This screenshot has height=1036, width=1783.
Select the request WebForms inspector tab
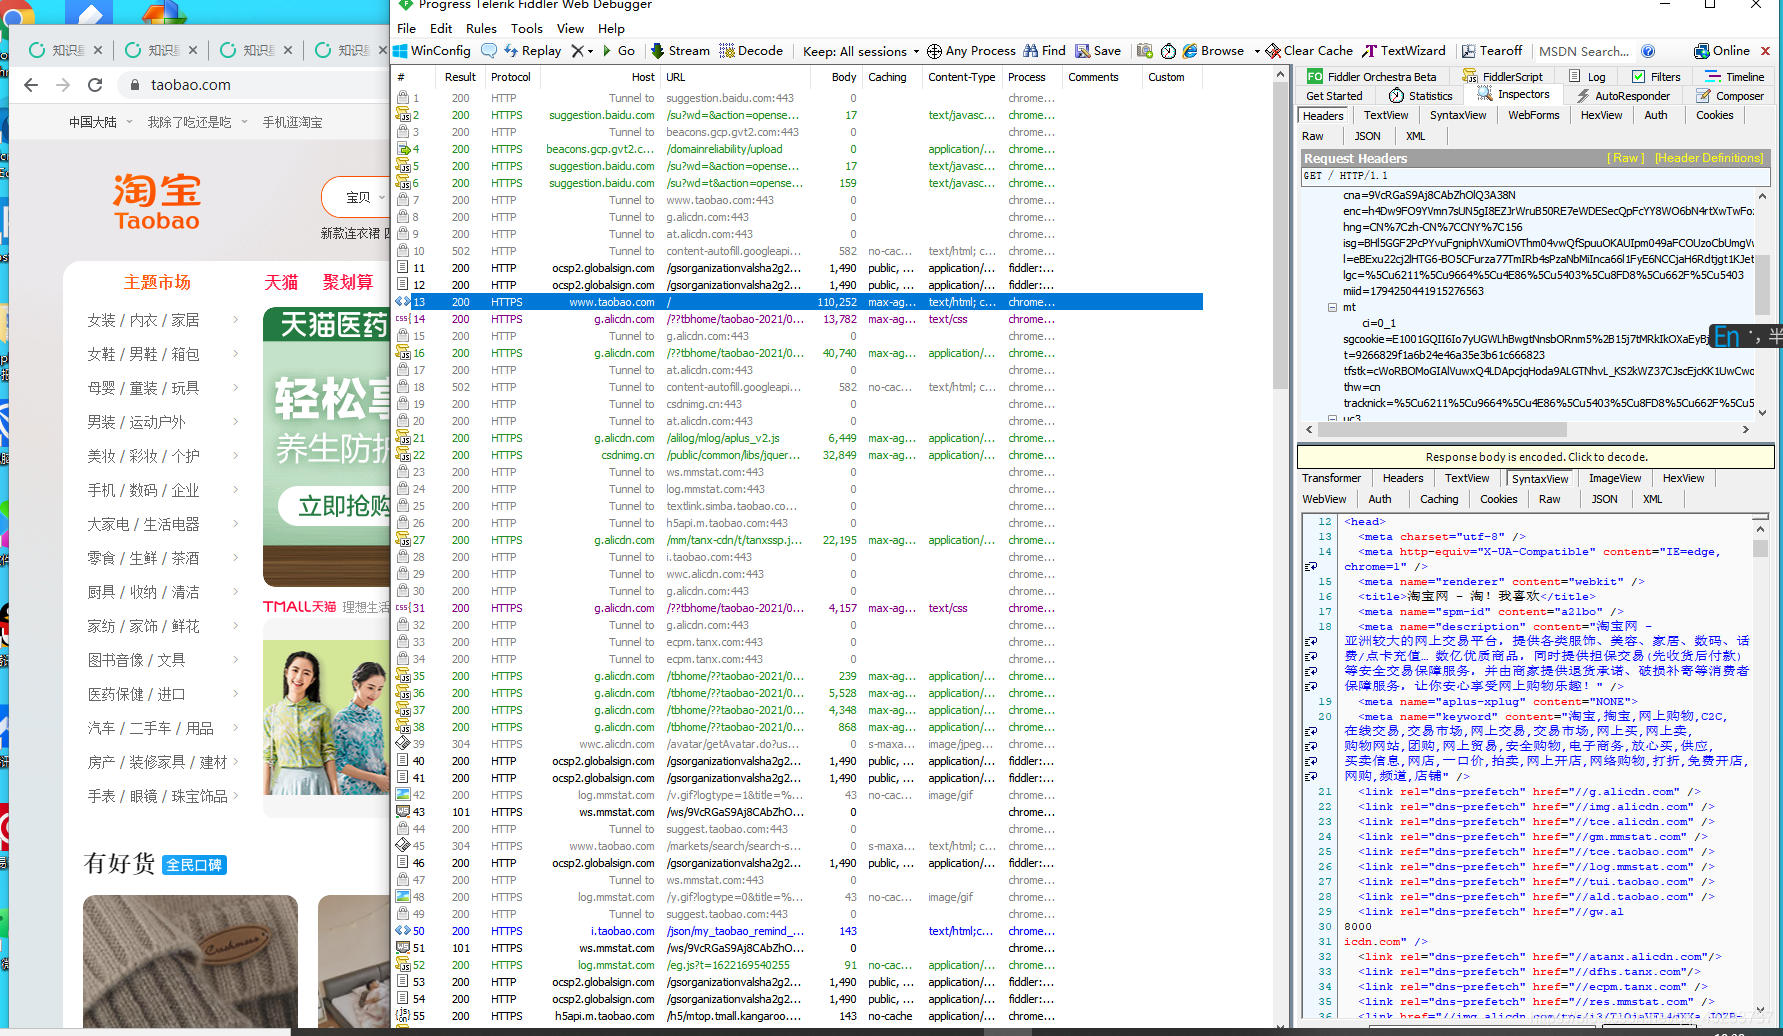(x=1533, y=115)
